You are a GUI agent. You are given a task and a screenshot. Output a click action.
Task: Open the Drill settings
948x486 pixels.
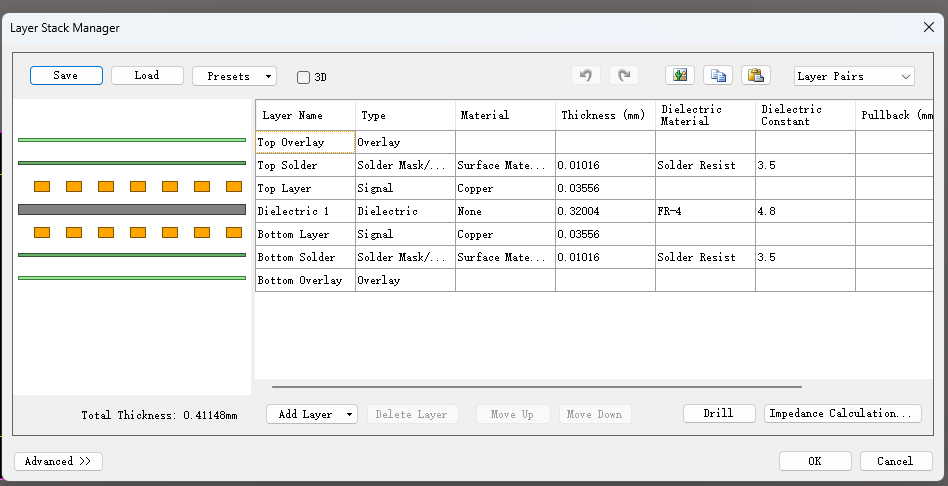(x=719, y=413)
